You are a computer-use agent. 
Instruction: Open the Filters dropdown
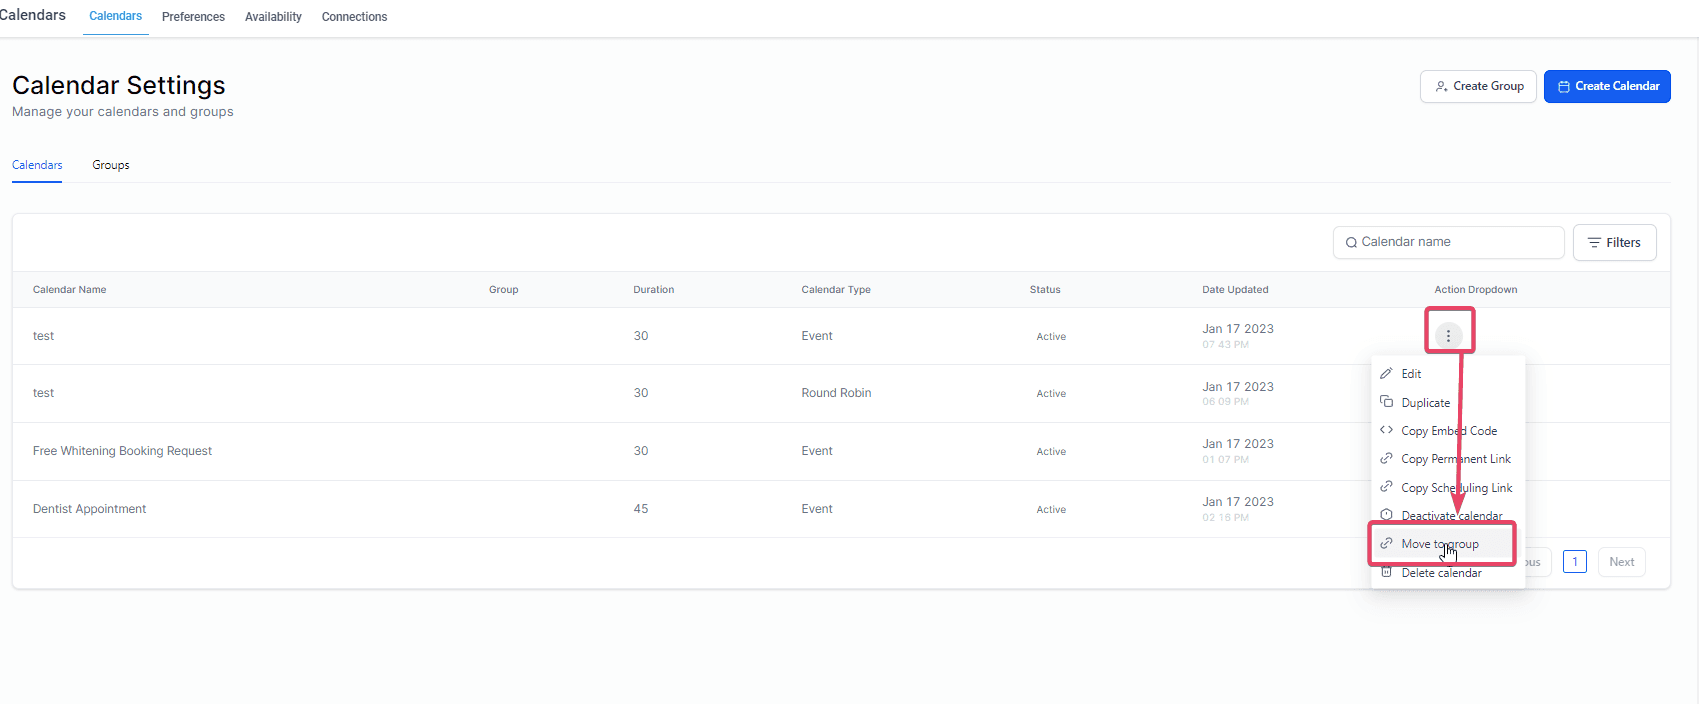(1614, 242)
